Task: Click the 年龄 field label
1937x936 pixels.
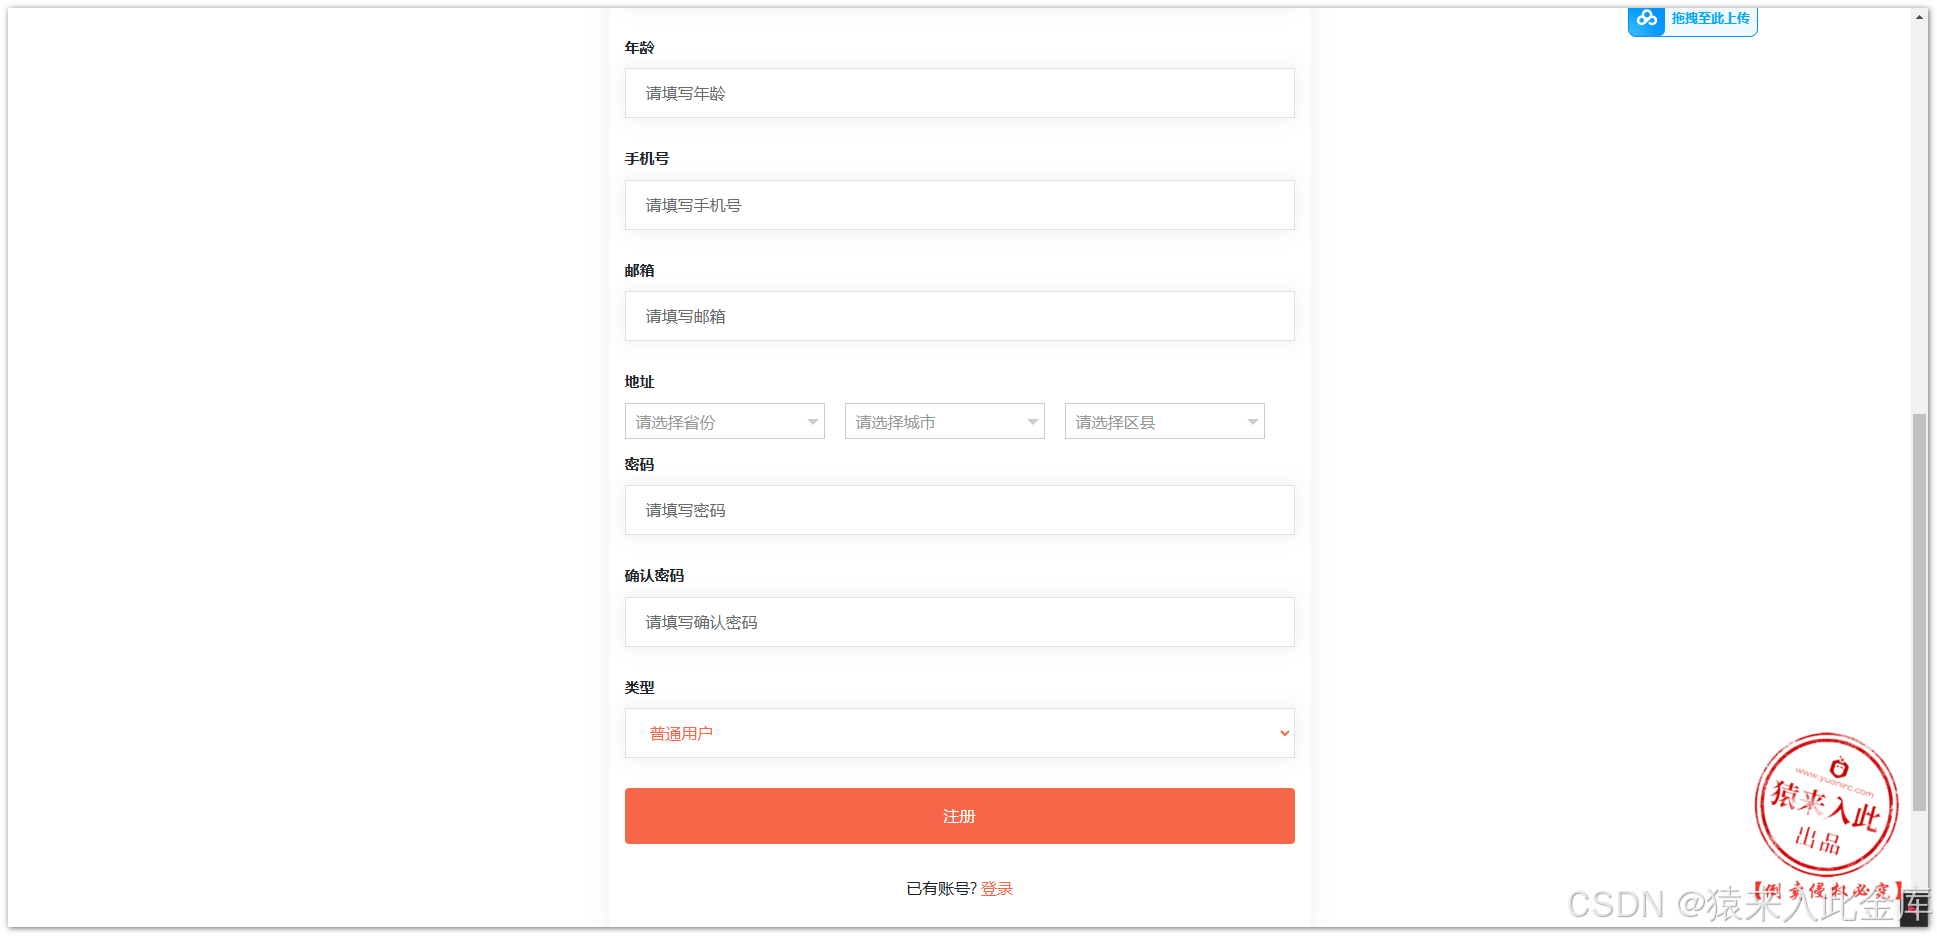Action: click(639, 47)
